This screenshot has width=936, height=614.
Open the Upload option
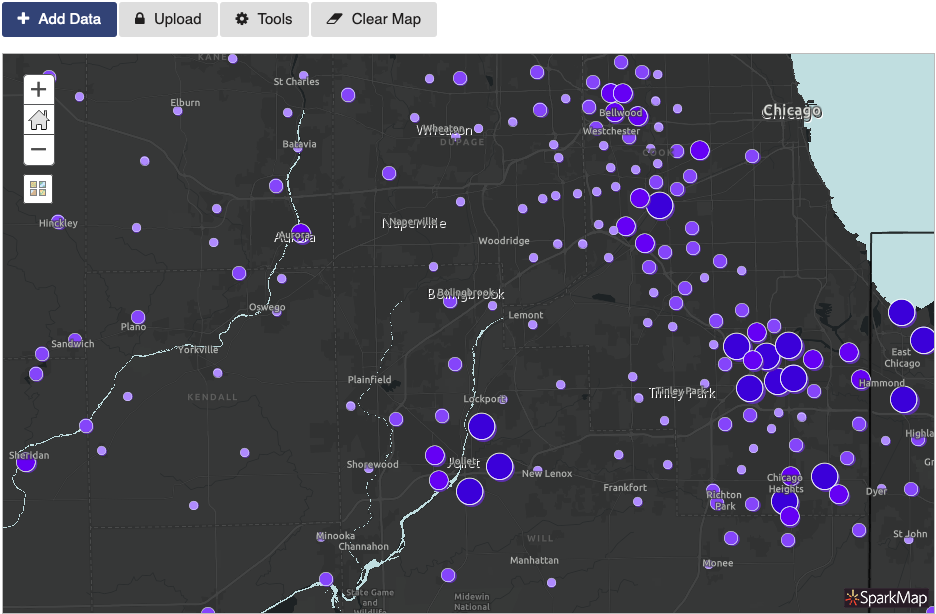coord(168,19)
